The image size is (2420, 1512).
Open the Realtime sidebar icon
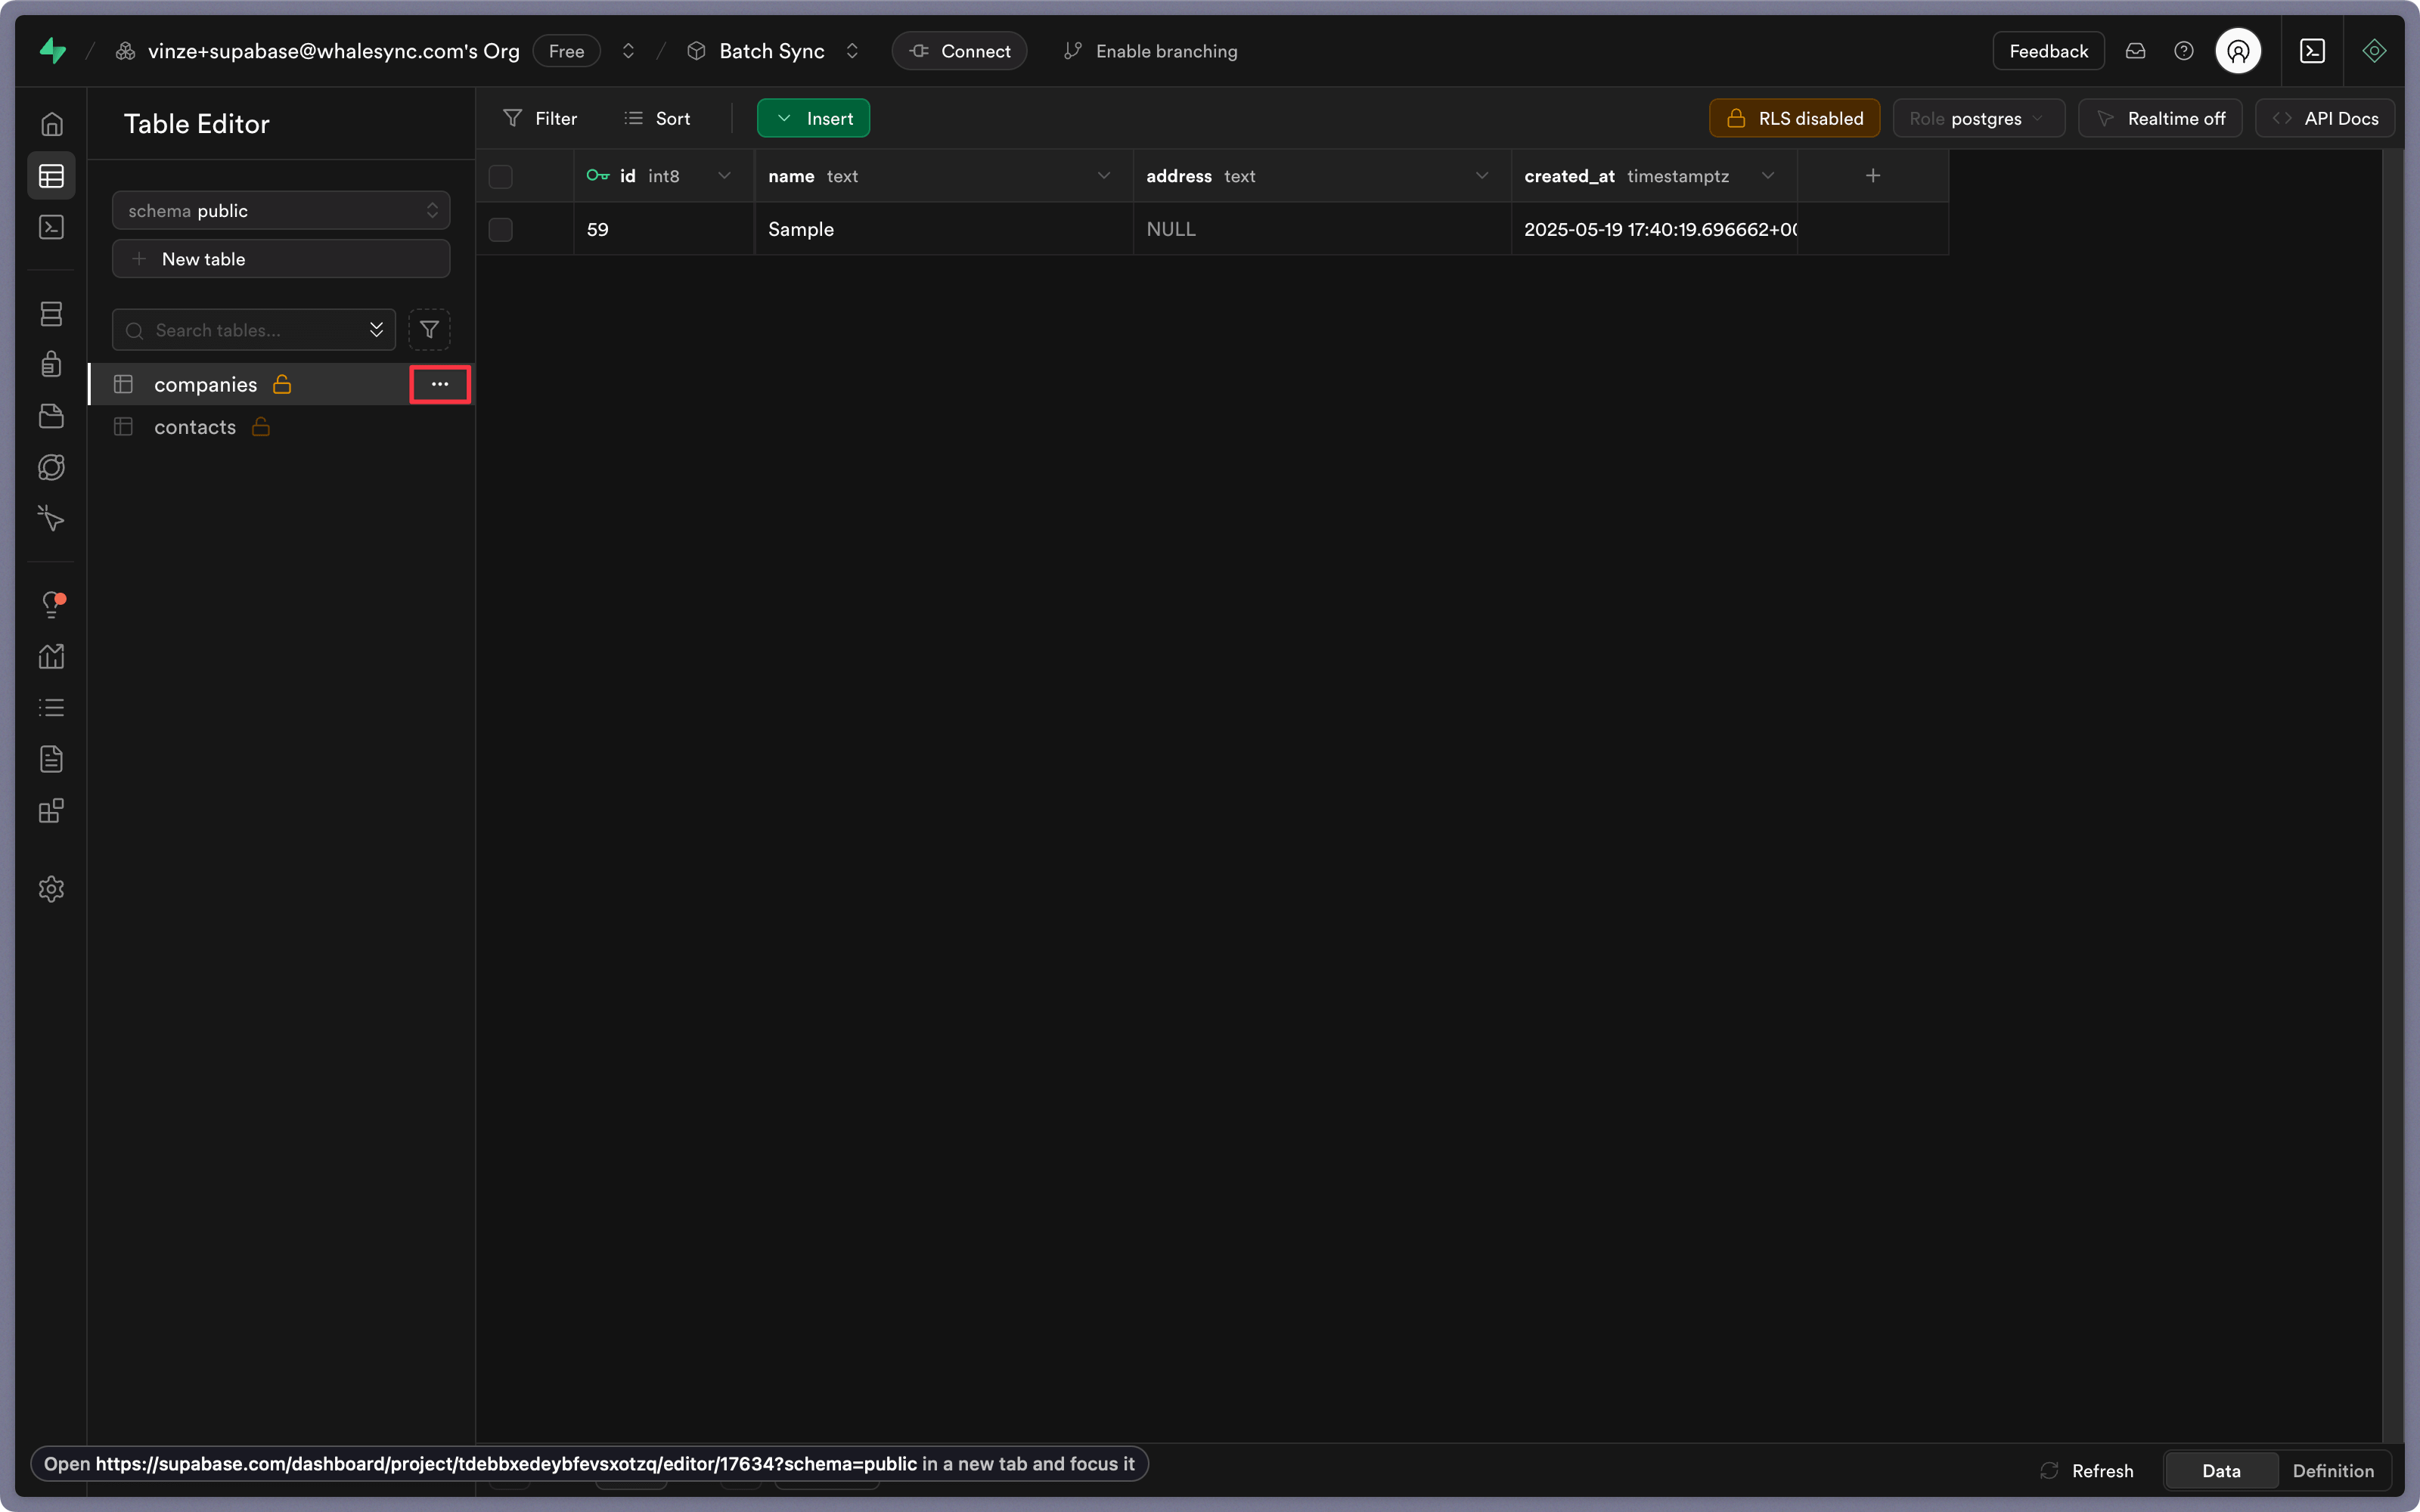[x=51, y=518]
